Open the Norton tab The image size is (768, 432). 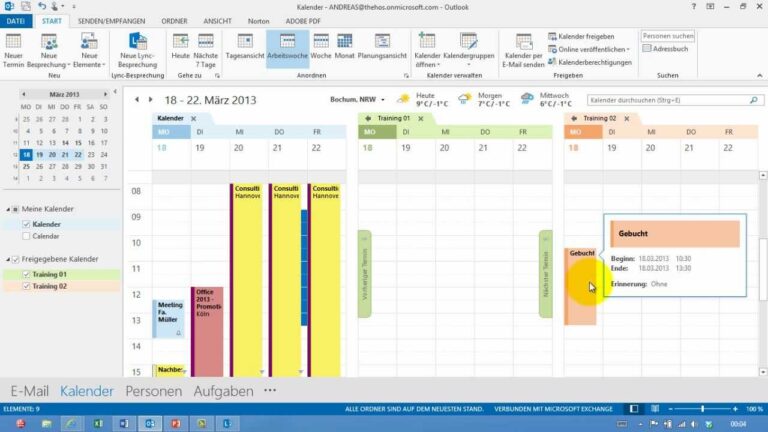258,21
